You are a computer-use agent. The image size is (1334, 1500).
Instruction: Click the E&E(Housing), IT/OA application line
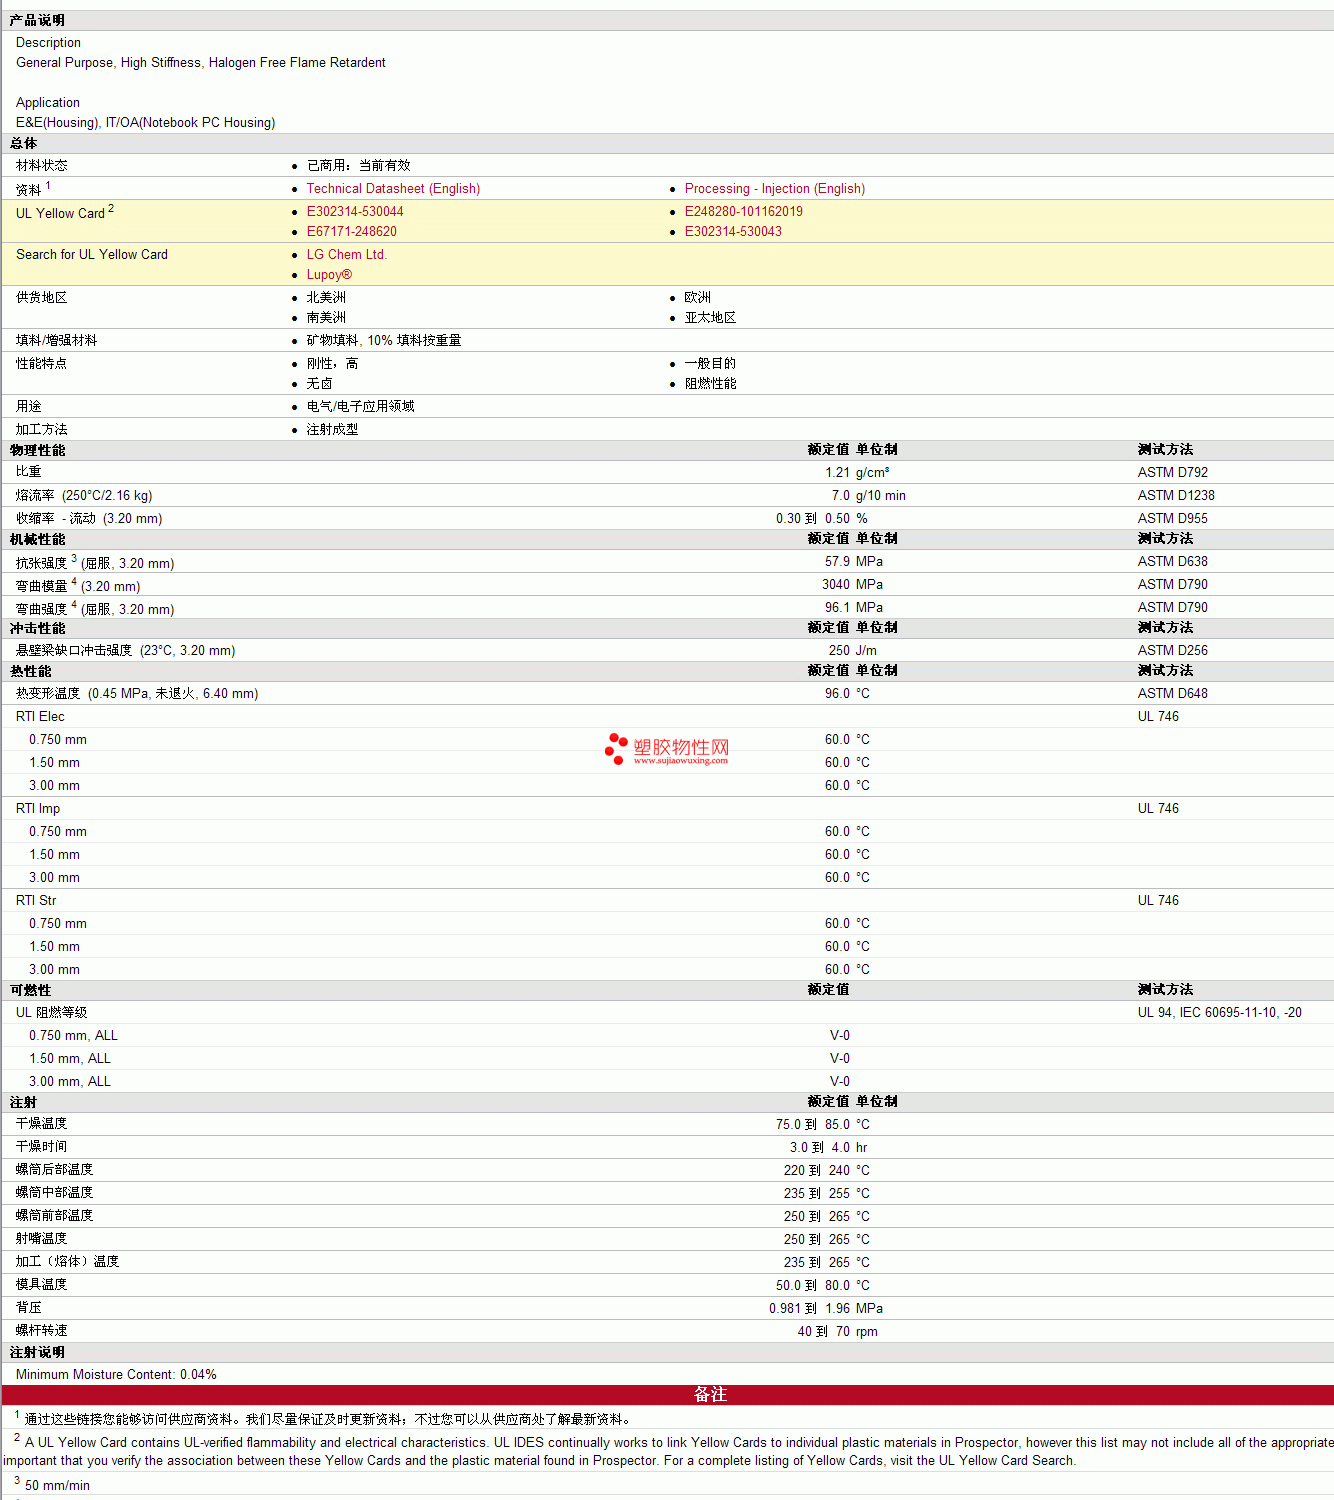tap(145, 122)
